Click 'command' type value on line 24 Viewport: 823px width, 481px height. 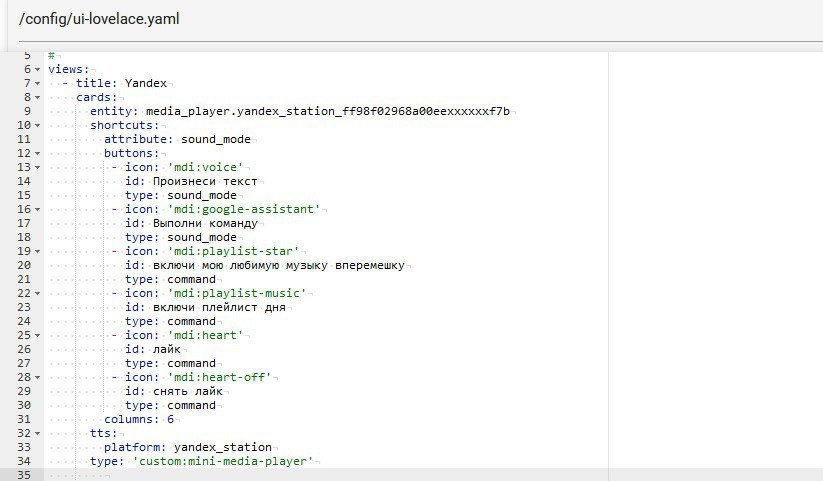(191, 321)
